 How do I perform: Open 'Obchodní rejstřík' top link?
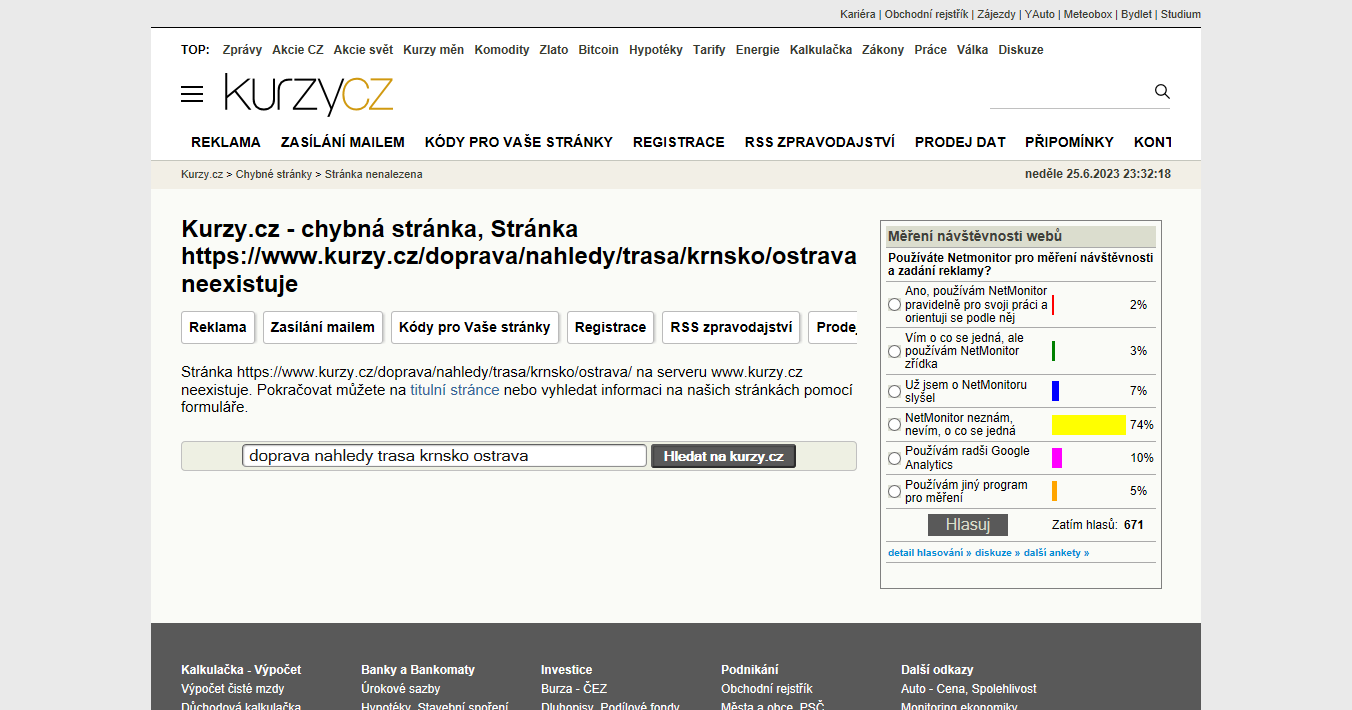926,14
